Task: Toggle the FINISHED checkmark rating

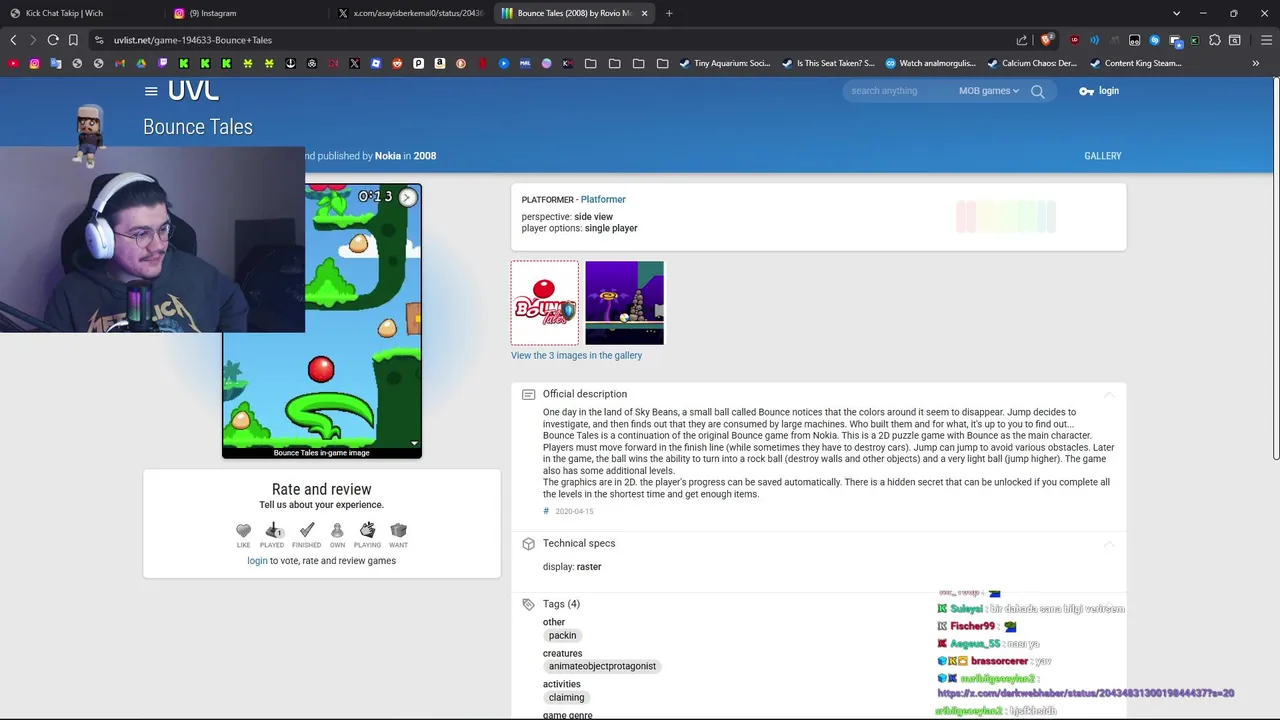Action: [x=307, y=530]
